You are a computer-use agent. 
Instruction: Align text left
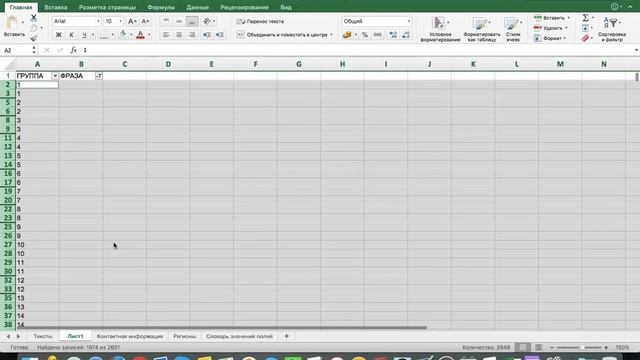[166, 35]
